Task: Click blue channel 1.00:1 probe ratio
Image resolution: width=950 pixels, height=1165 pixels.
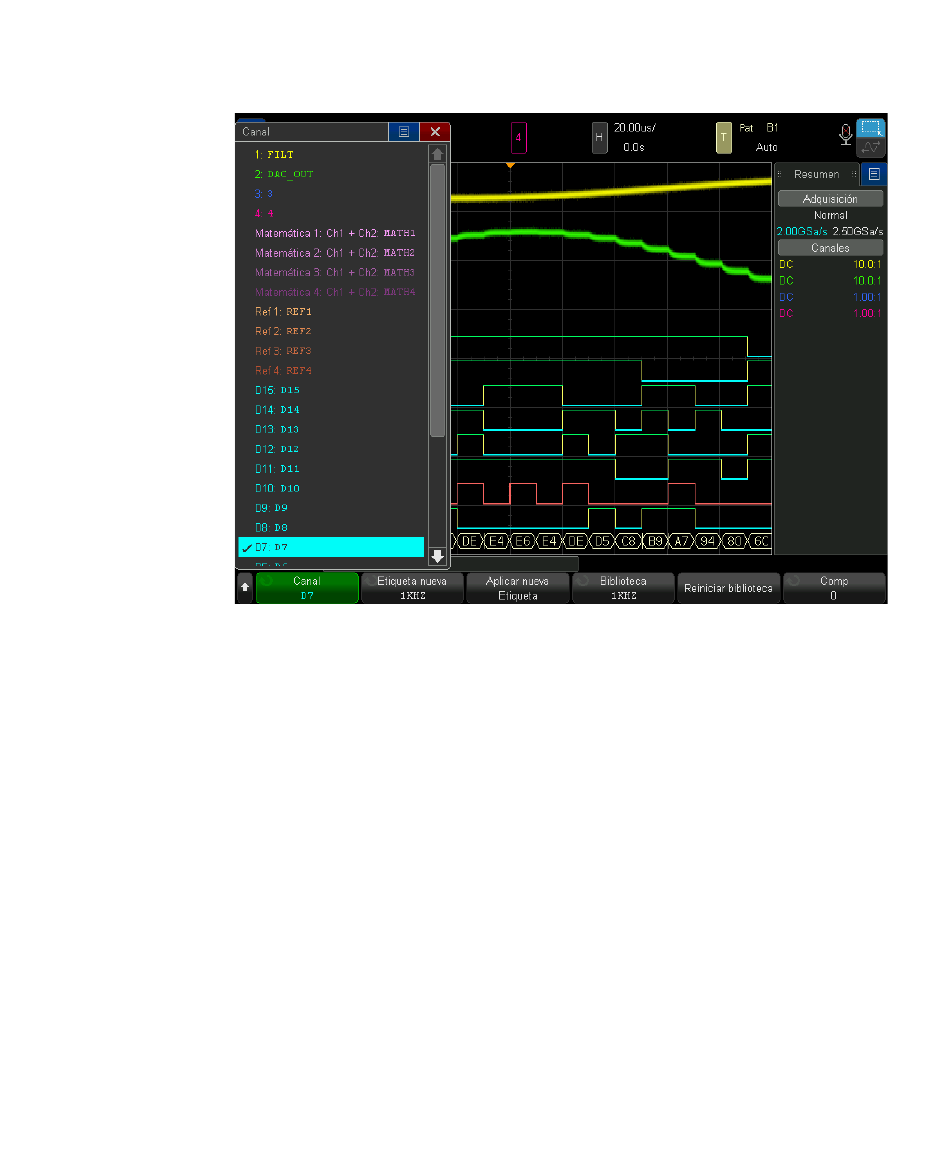Action: [868, 297]
